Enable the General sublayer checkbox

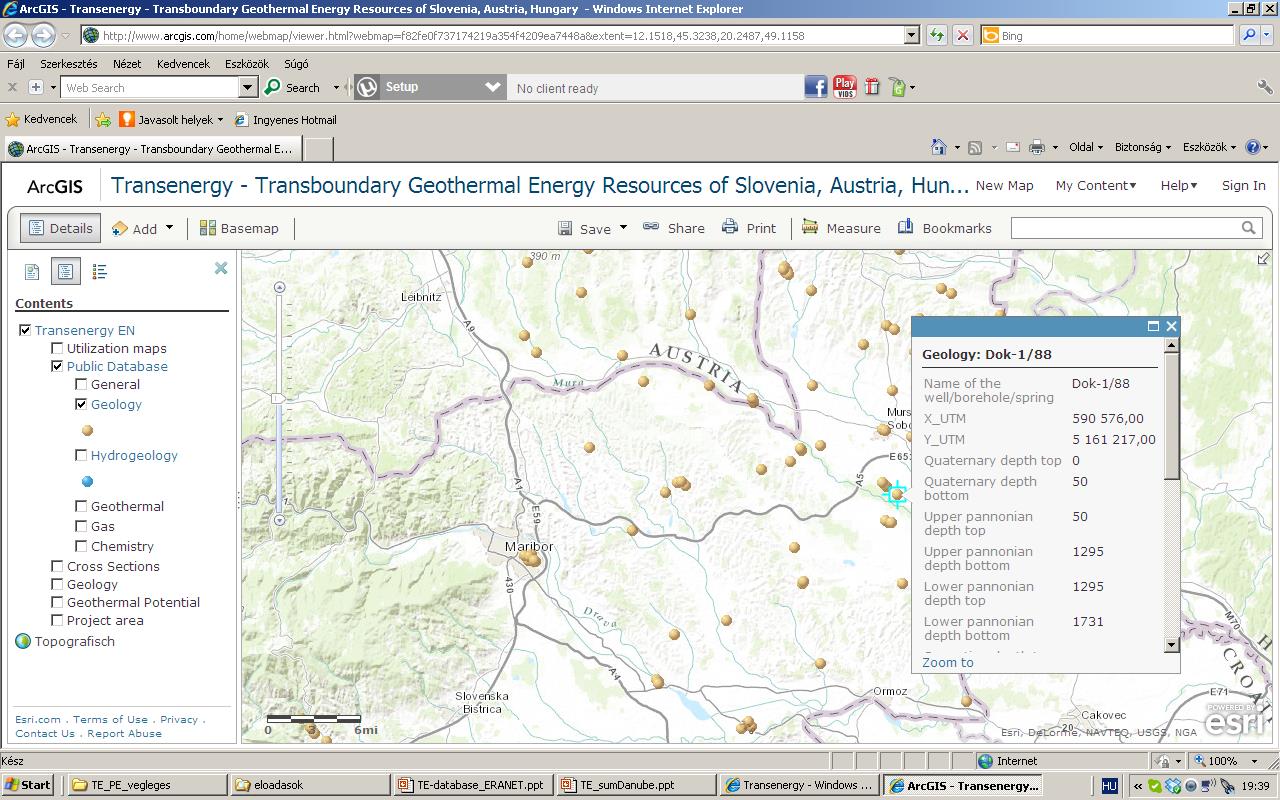click(x=81, y=384)
